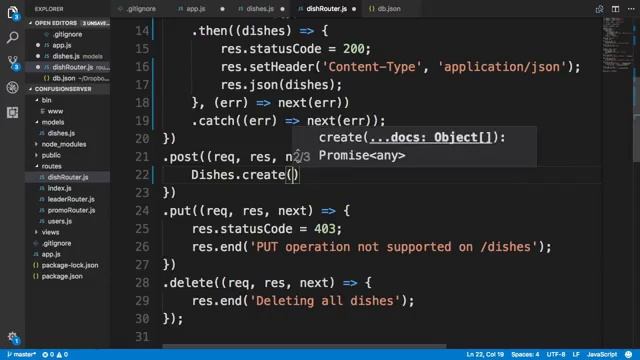Image resolution: width=640 pixels, height=360 pixels.
Task: Expand the node_modules folder
Action: [x=64, y=144]
